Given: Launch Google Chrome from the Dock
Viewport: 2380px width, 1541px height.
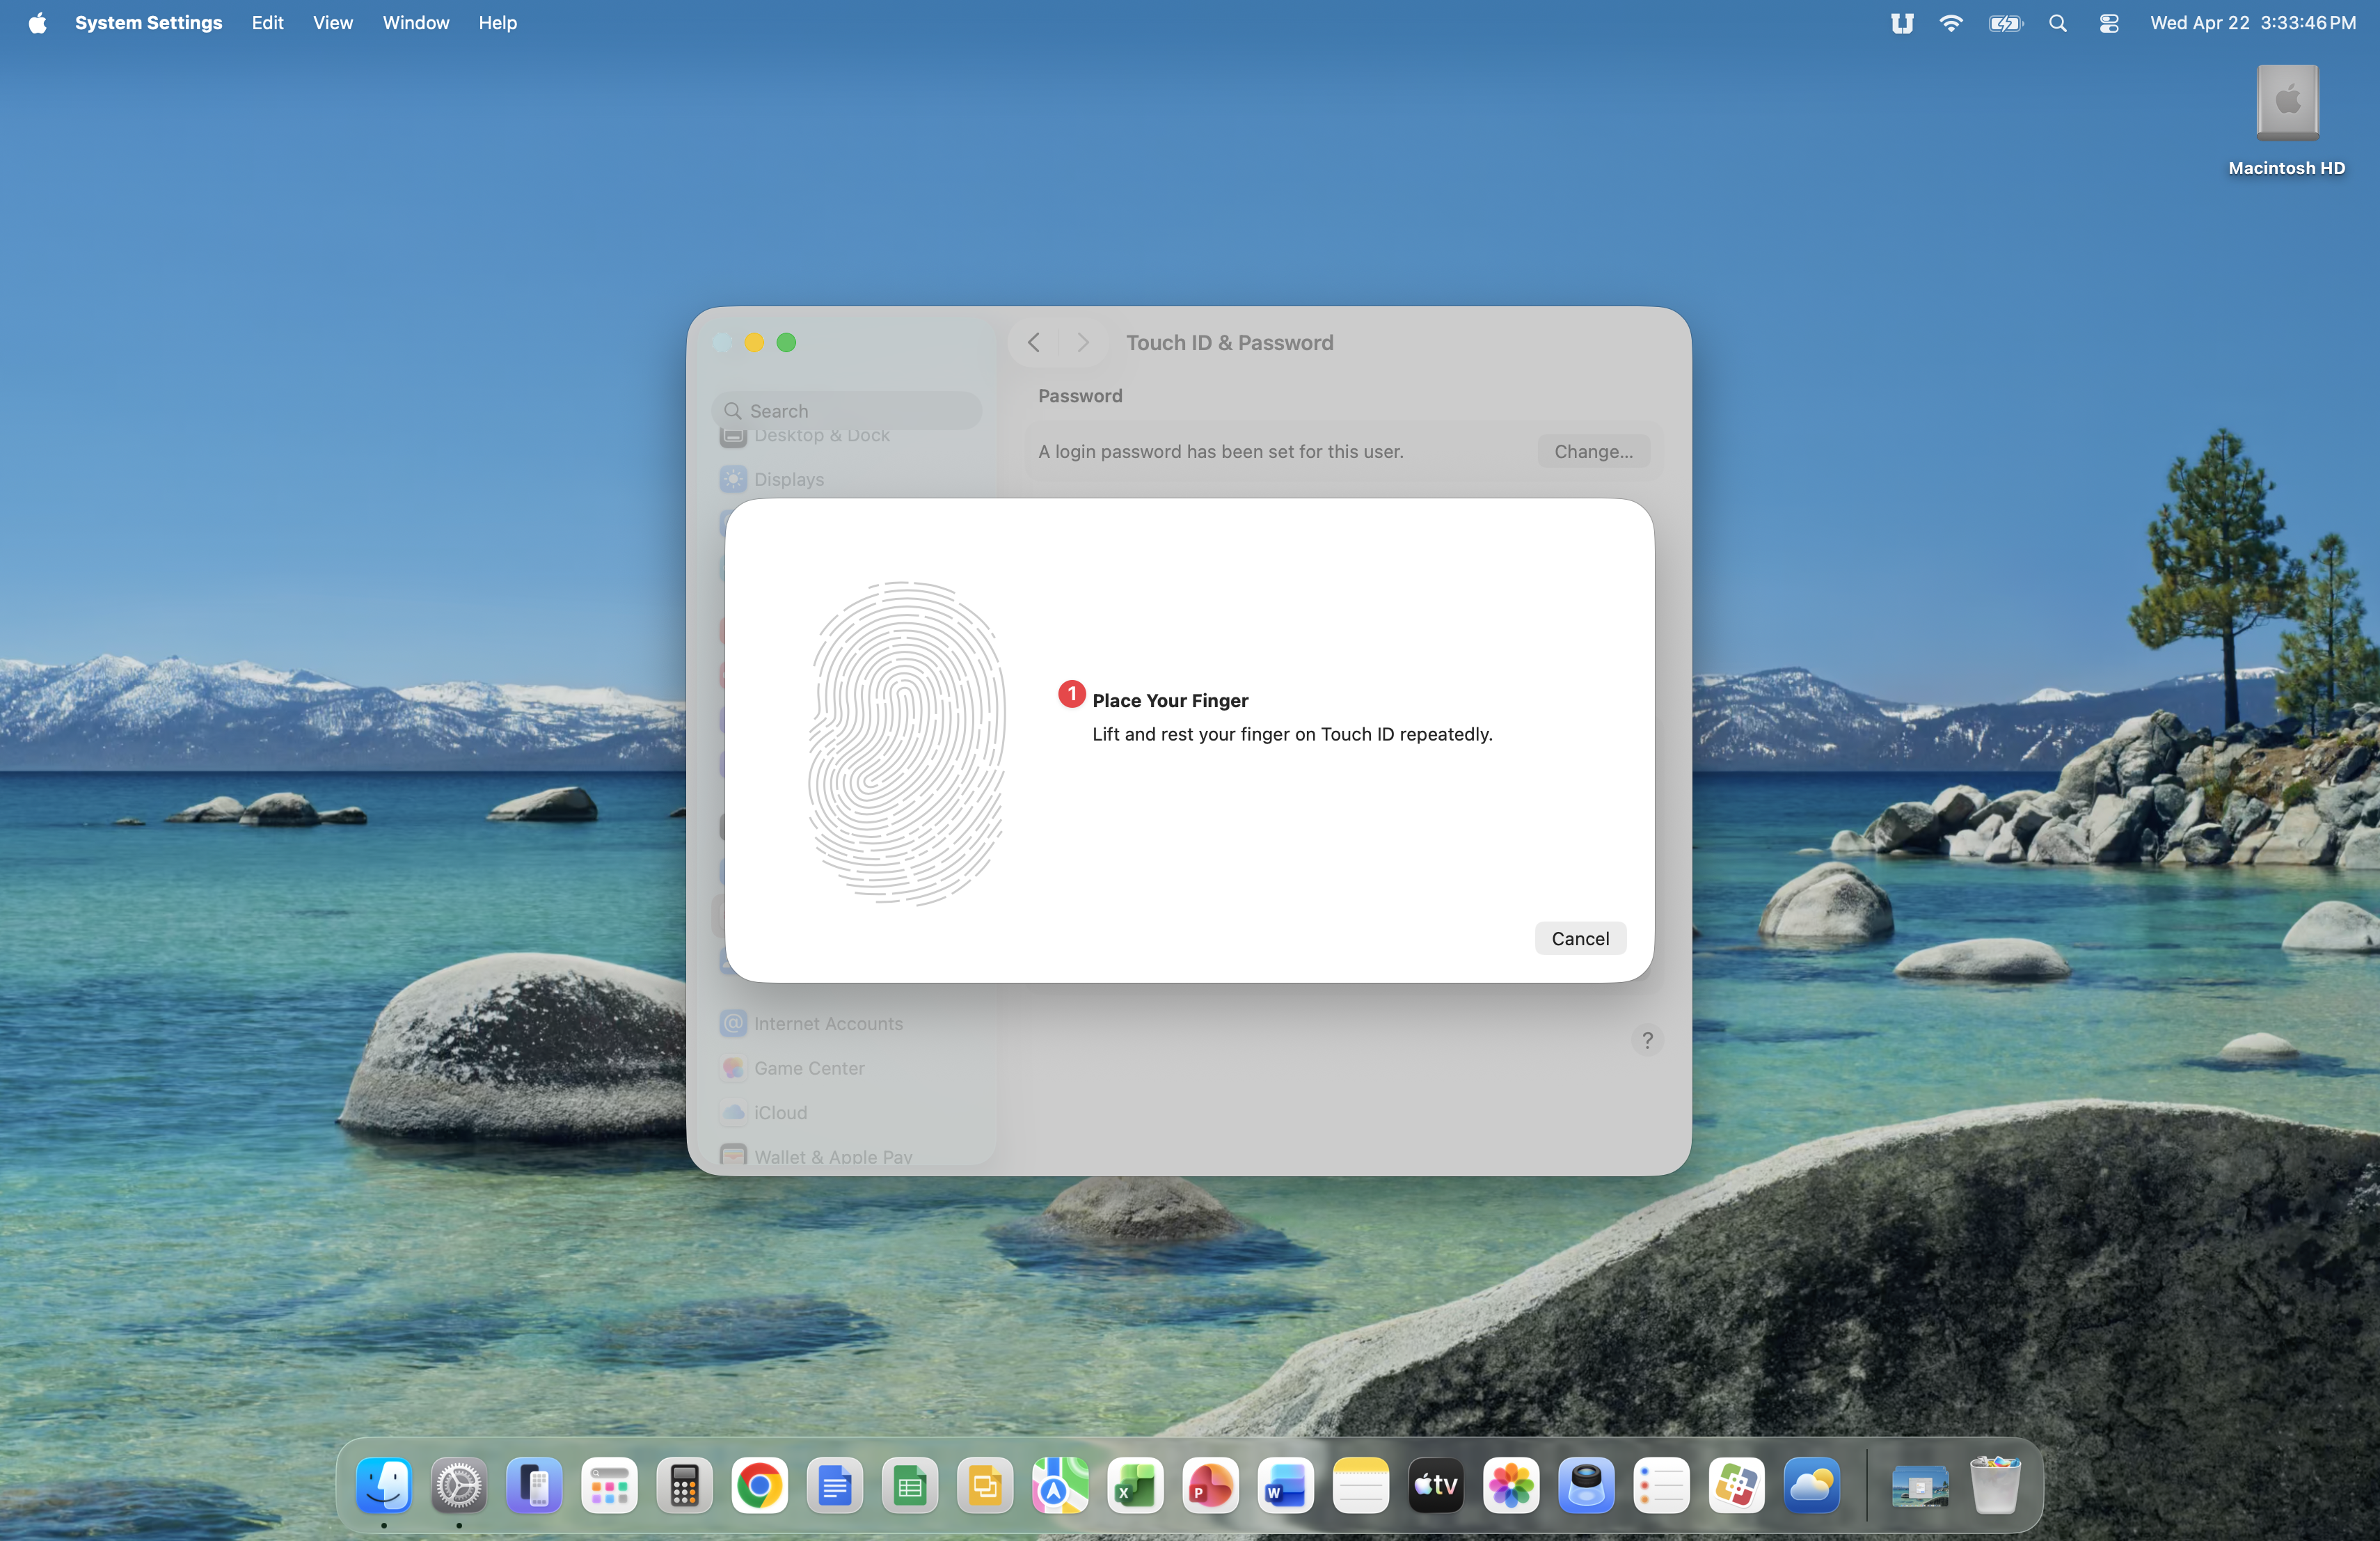Looking at the screenshot, I should (x=759, y=1486).
